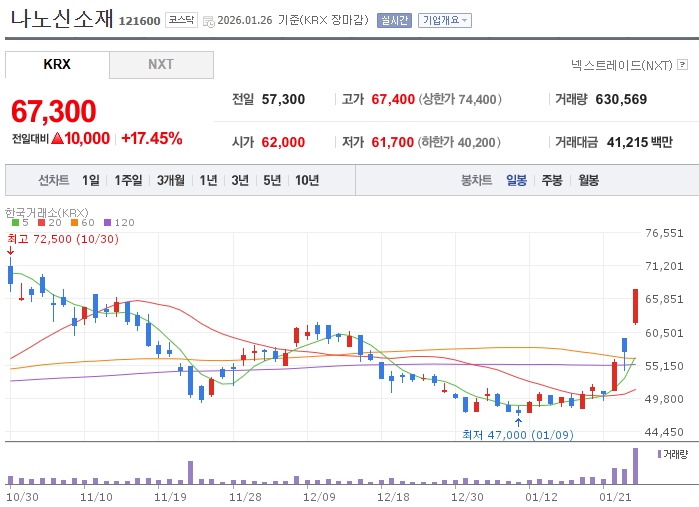Image resolution: width=699 pixels, height=507 pixels.
Task: Click the opening price value 62,000
Action: (x=284, y=142)
